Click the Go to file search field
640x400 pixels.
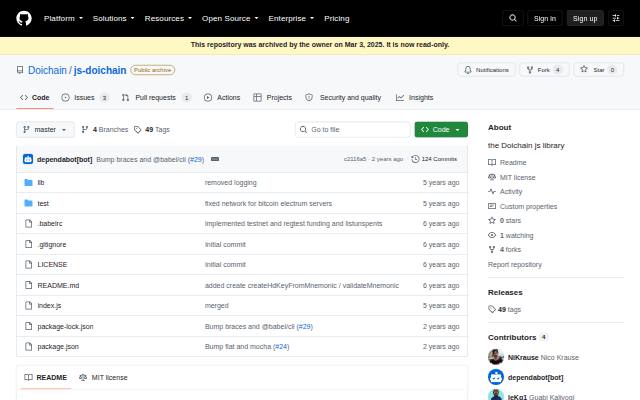point(353,130)
